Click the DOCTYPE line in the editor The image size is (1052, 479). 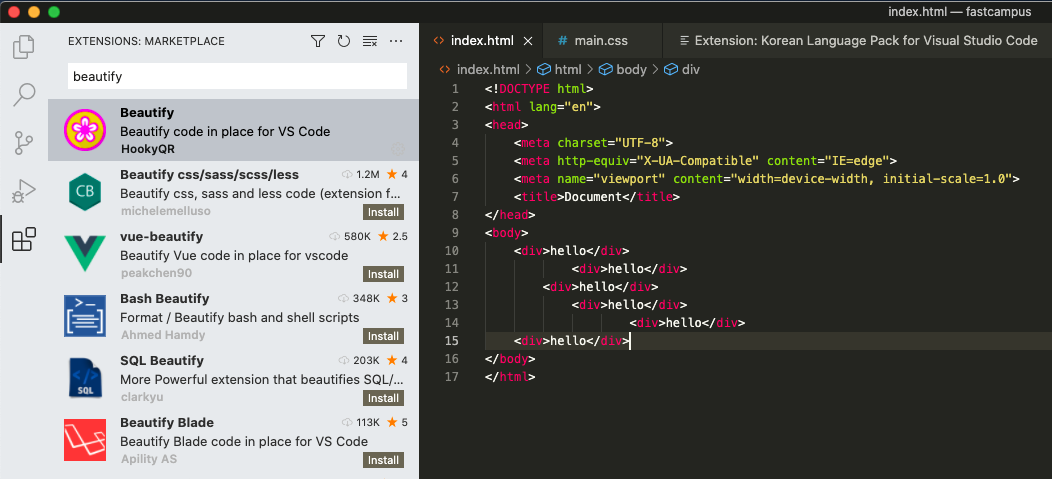(x=539, y=89)
